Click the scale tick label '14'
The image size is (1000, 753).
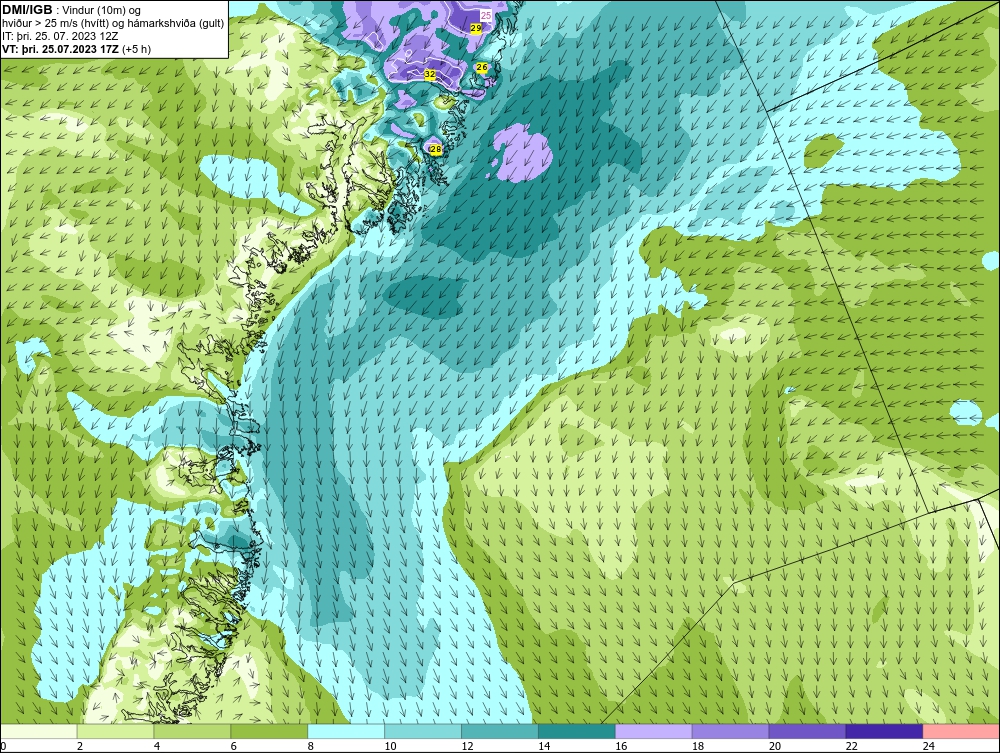tap(544, 746)
